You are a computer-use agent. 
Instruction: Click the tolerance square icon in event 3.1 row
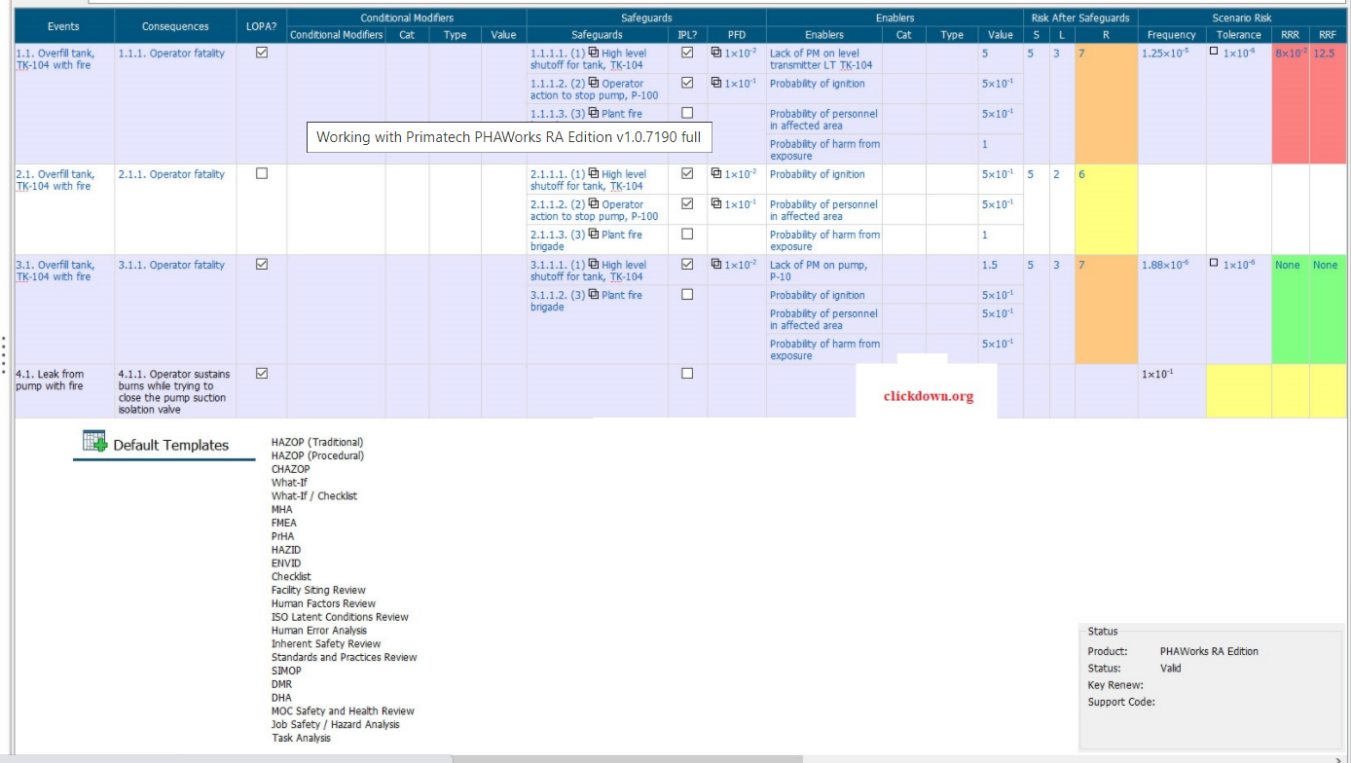pos(1214,264)
